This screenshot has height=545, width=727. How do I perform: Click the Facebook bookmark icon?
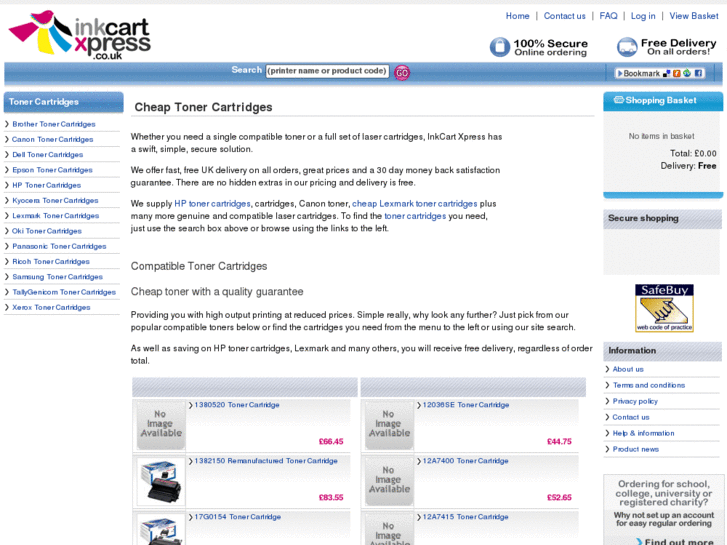(x=698, y=73)
